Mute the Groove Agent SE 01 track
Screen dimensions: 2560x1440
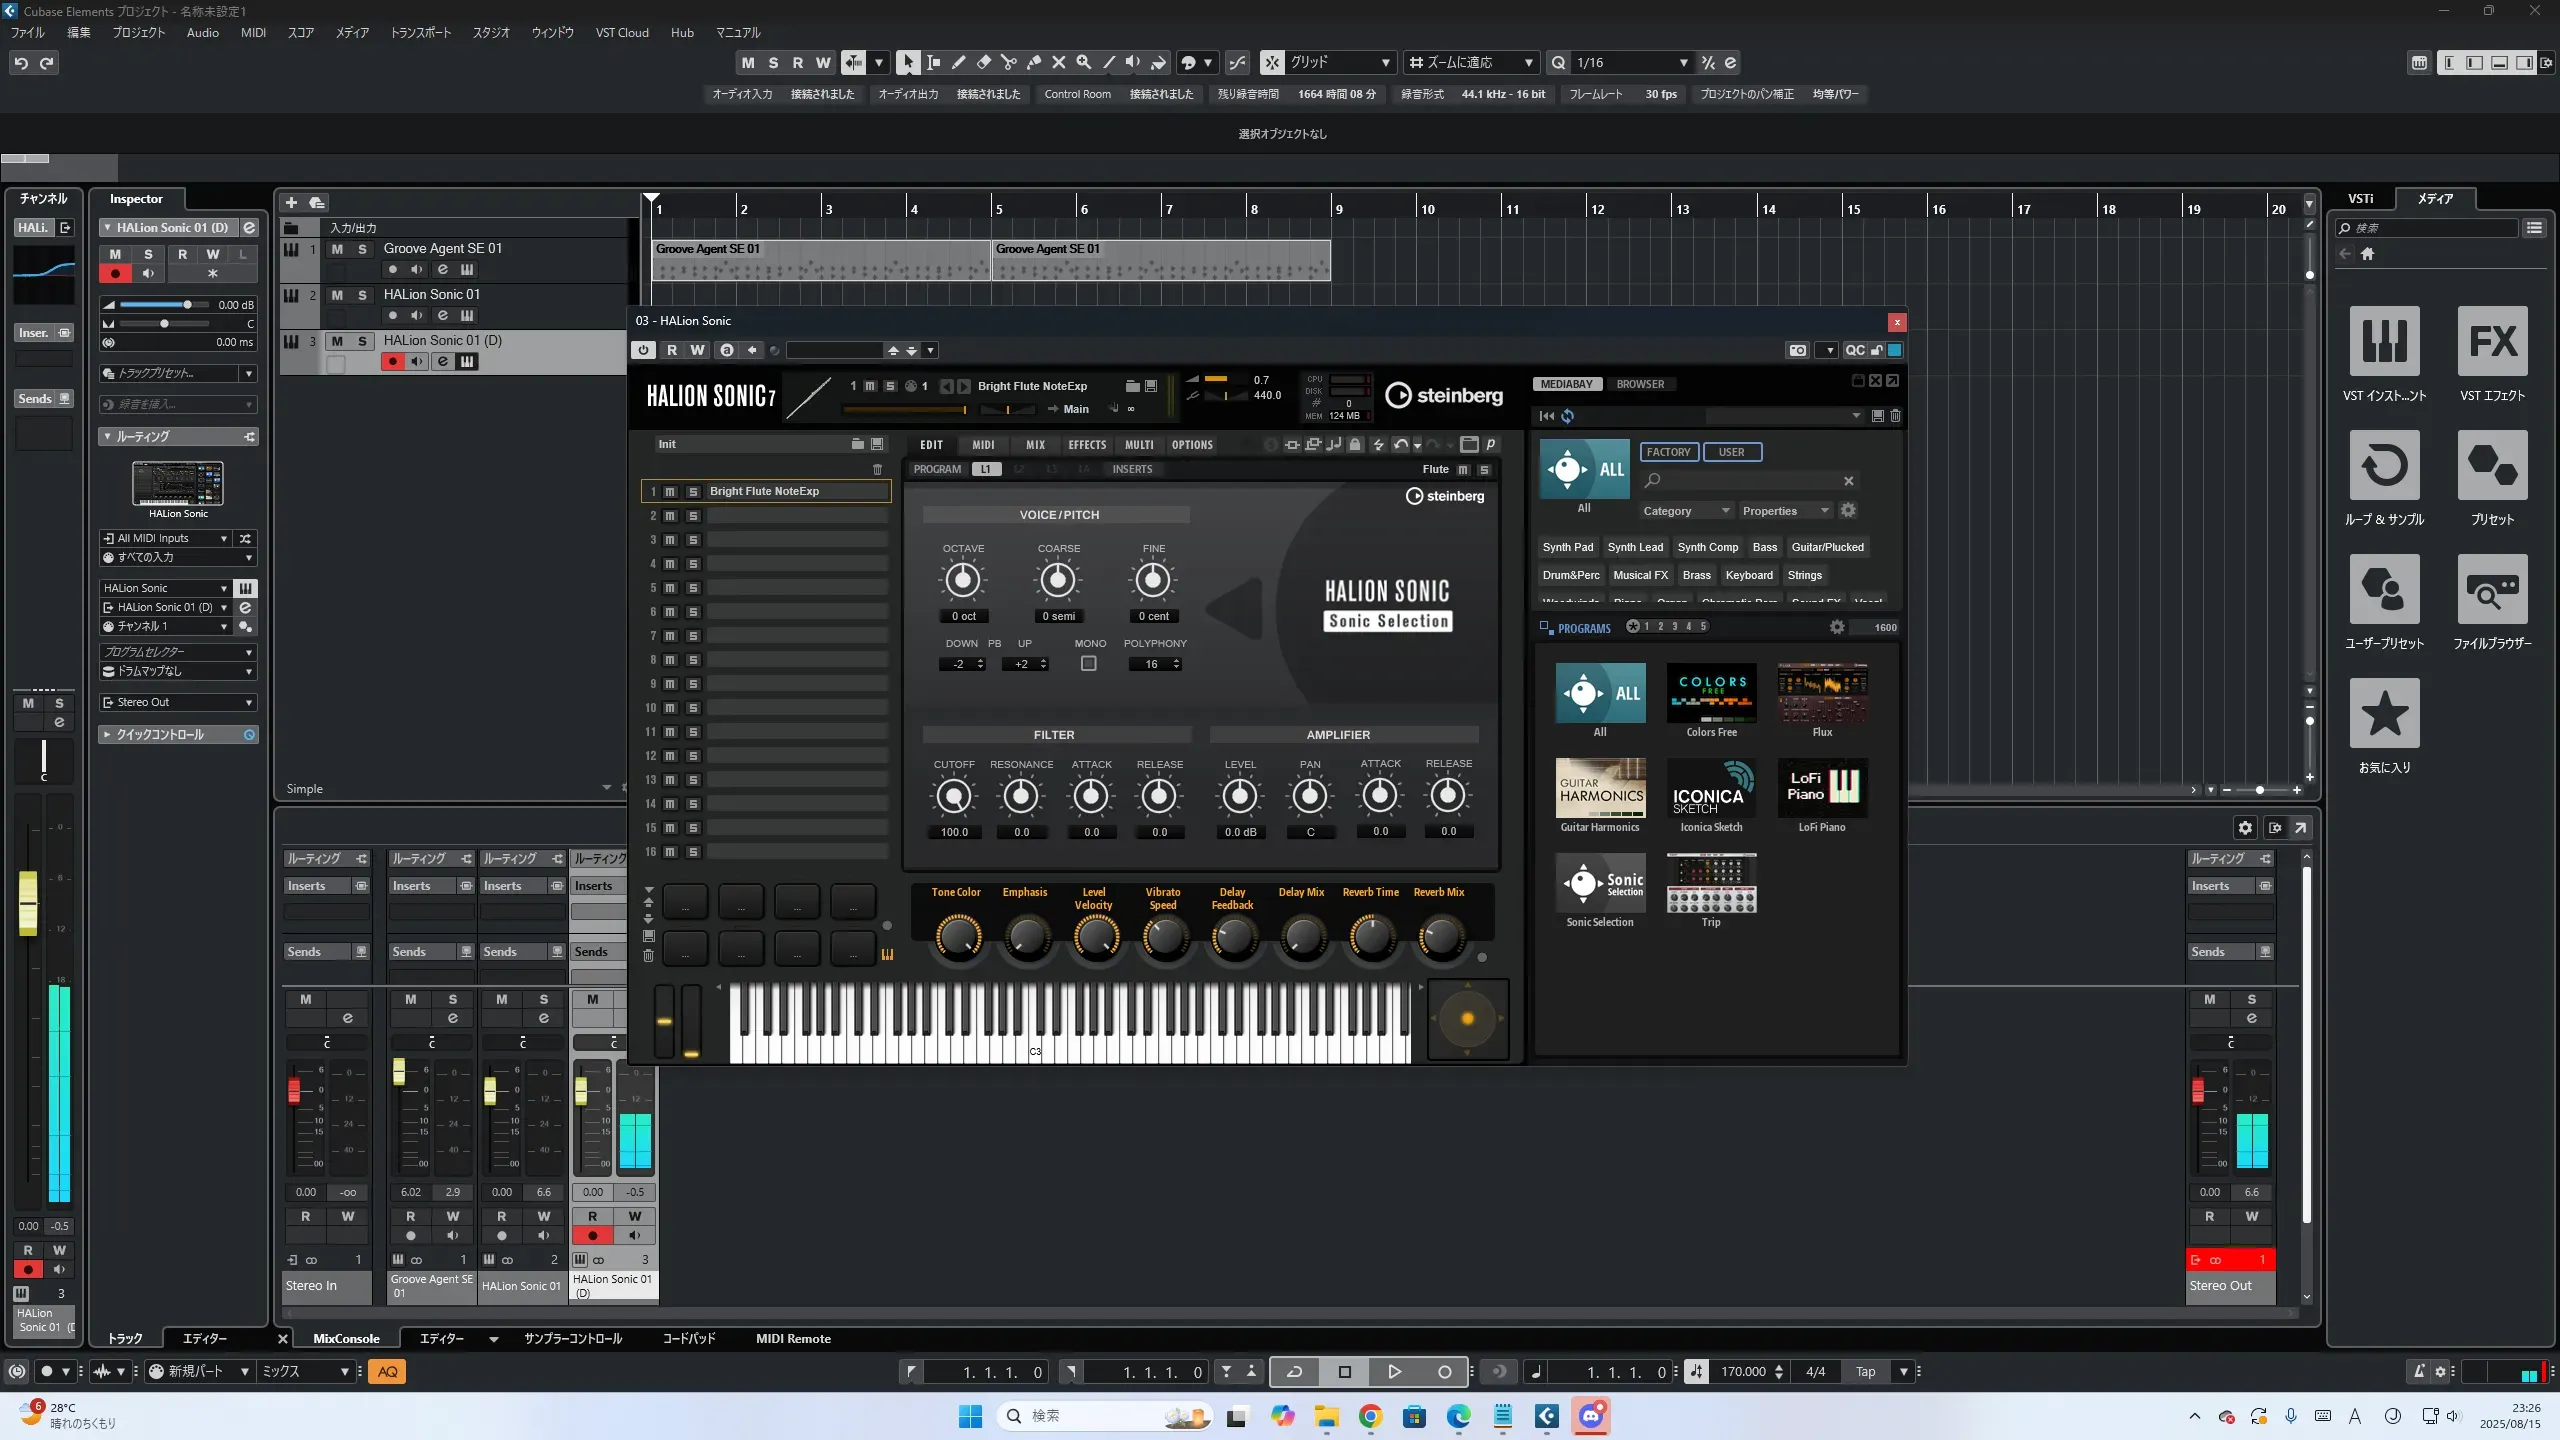pyautogui.click(x=337, y=249)
